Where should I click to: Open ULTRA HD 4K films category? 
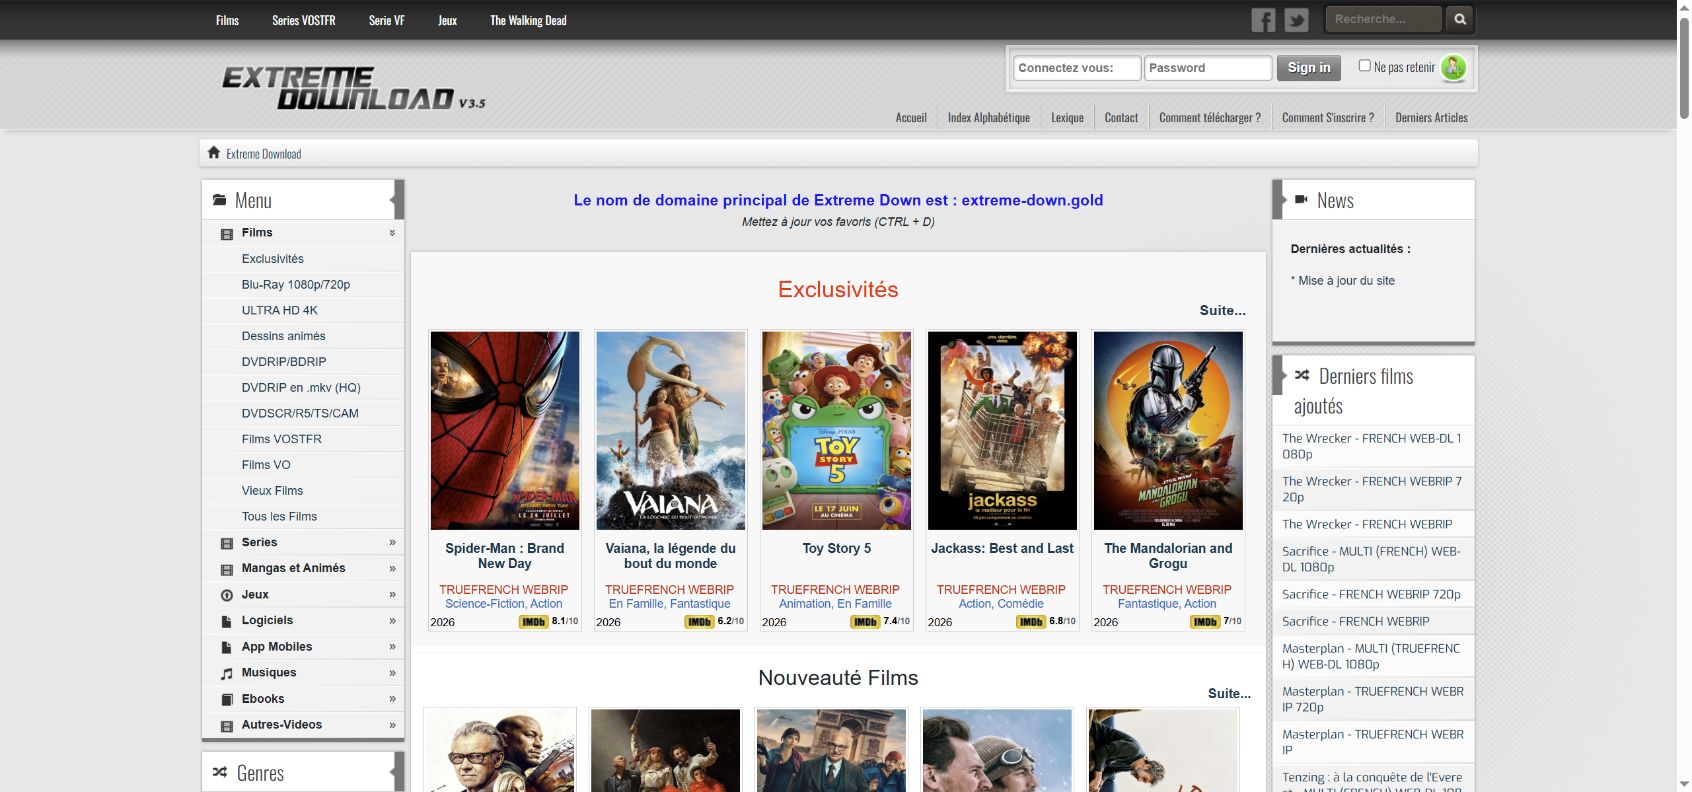pos(279,310)
